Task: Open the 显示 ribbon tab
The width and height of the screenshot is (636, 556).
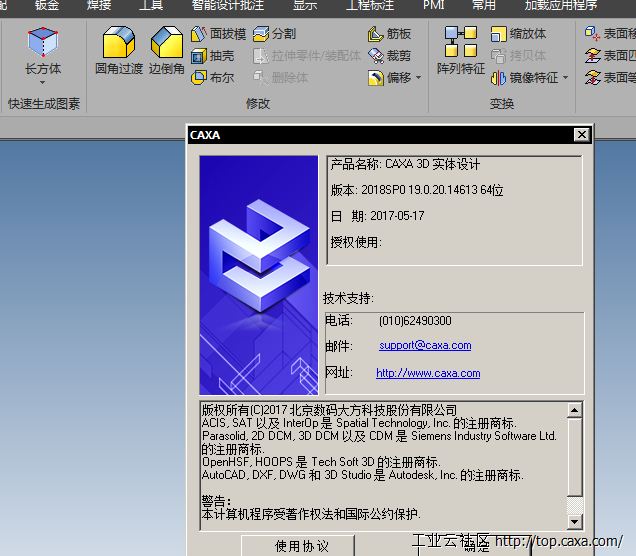Action: [x=305, y=5]
